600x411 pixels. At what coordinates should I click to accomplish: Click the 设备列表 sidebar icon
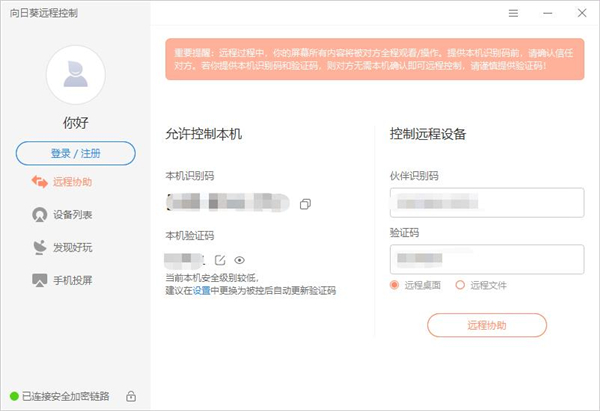pos(40,214)
